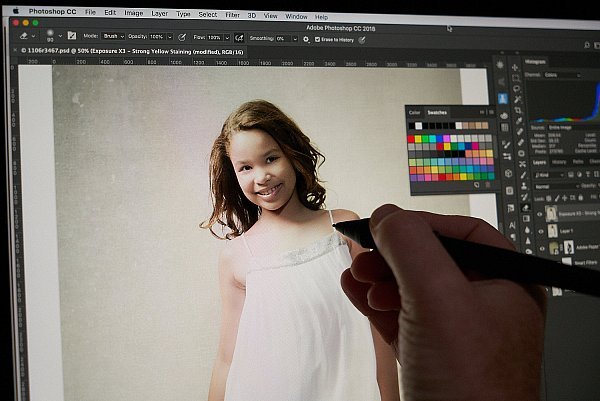
Task: Click the Flow 100% value field
Action: pyautogui.click(x=214, y=37)
